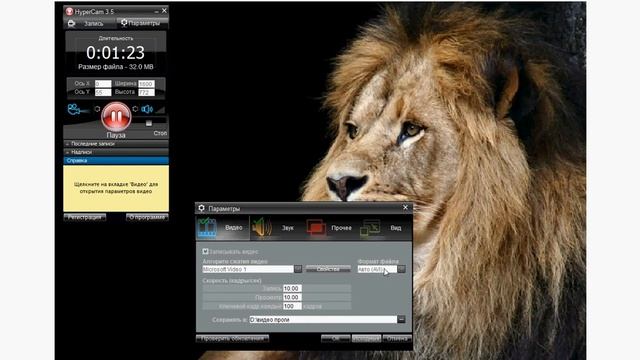Collapse the Справка help section header

[x=116, y=160]
